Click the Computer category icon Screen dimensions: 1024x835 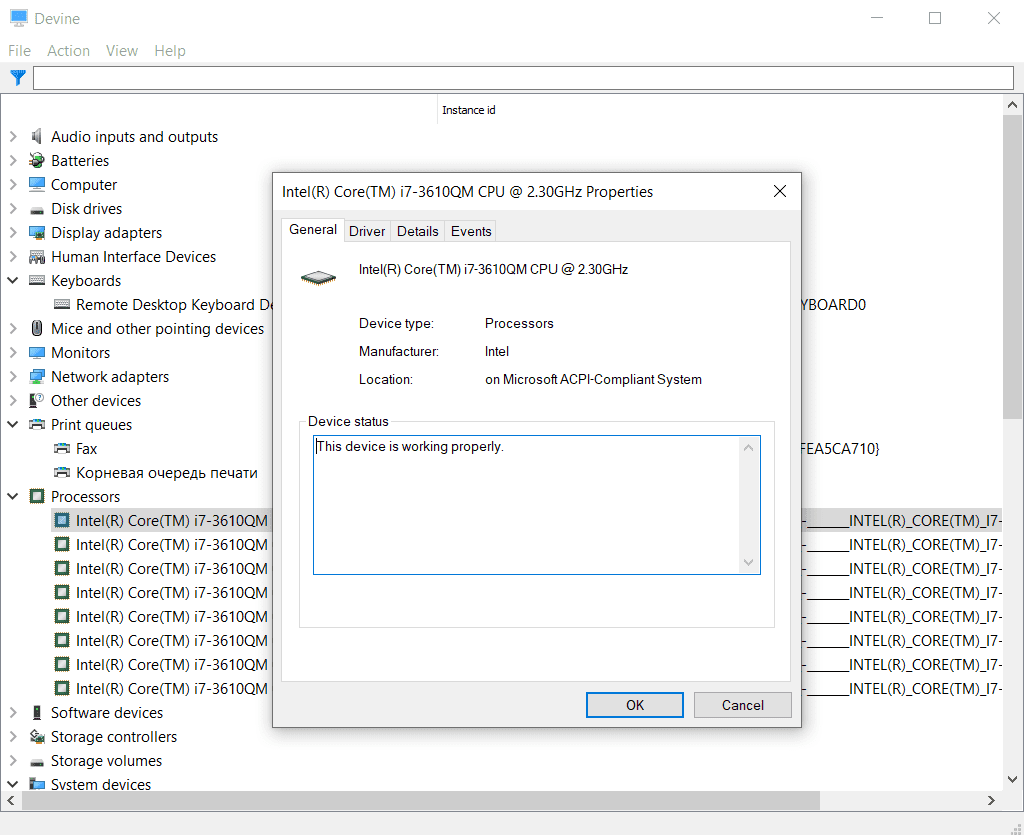(x=37, y=185)
